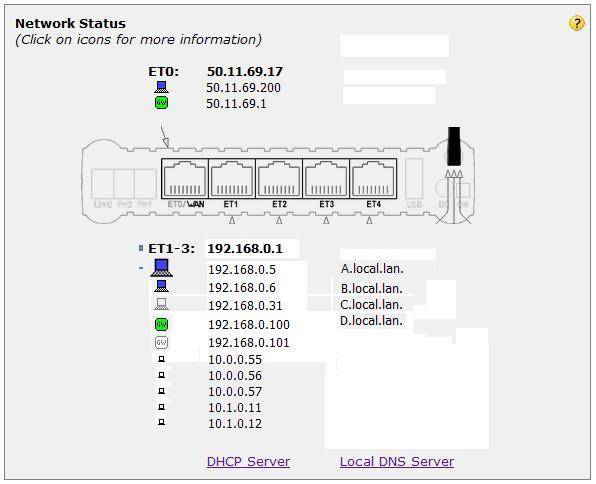596x484 pixels.
Task: Toggle the small marker before ET1-3 label
Action: [x=141, y=248]
